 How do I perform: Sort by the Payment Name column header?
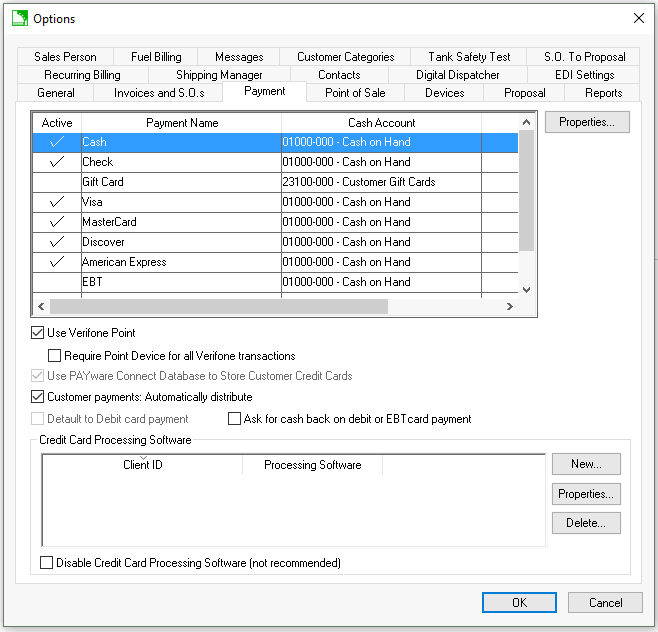click(182, 123)
